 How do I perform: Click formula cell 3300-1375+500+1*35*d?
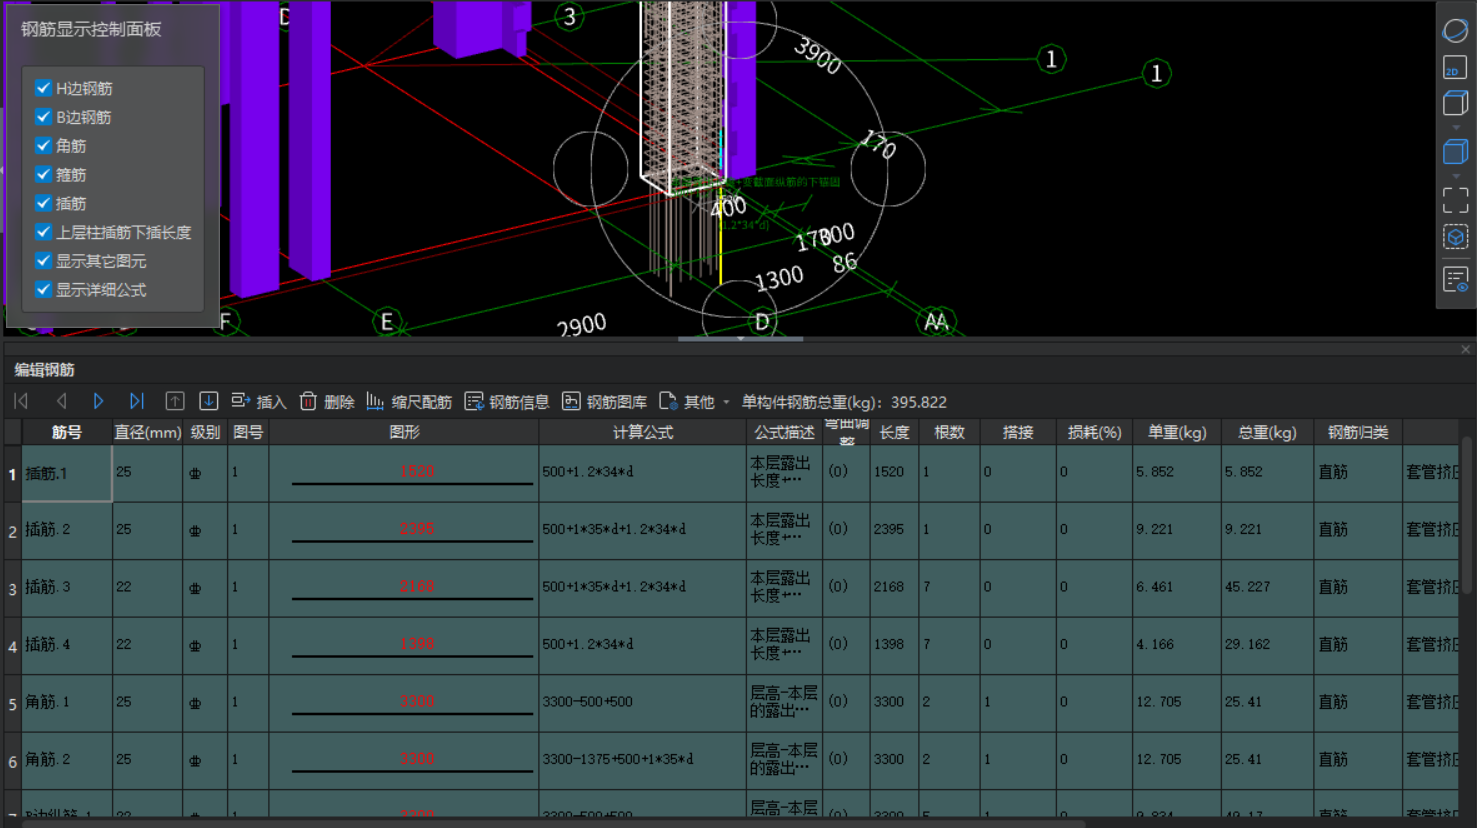click(642, 760)
